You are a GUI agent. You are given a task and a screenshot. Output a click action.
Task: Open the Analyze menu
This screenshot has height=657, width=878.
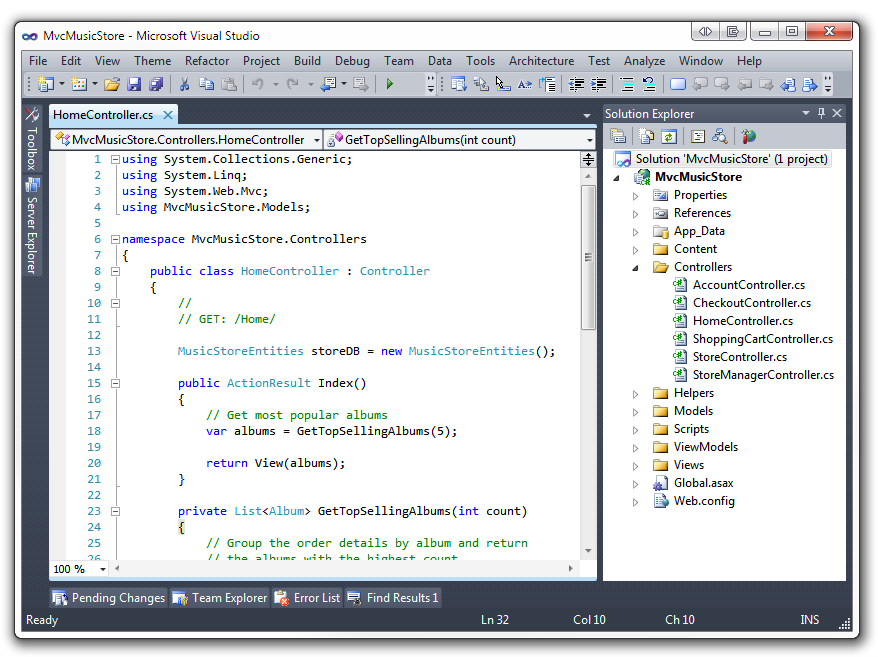645,60
